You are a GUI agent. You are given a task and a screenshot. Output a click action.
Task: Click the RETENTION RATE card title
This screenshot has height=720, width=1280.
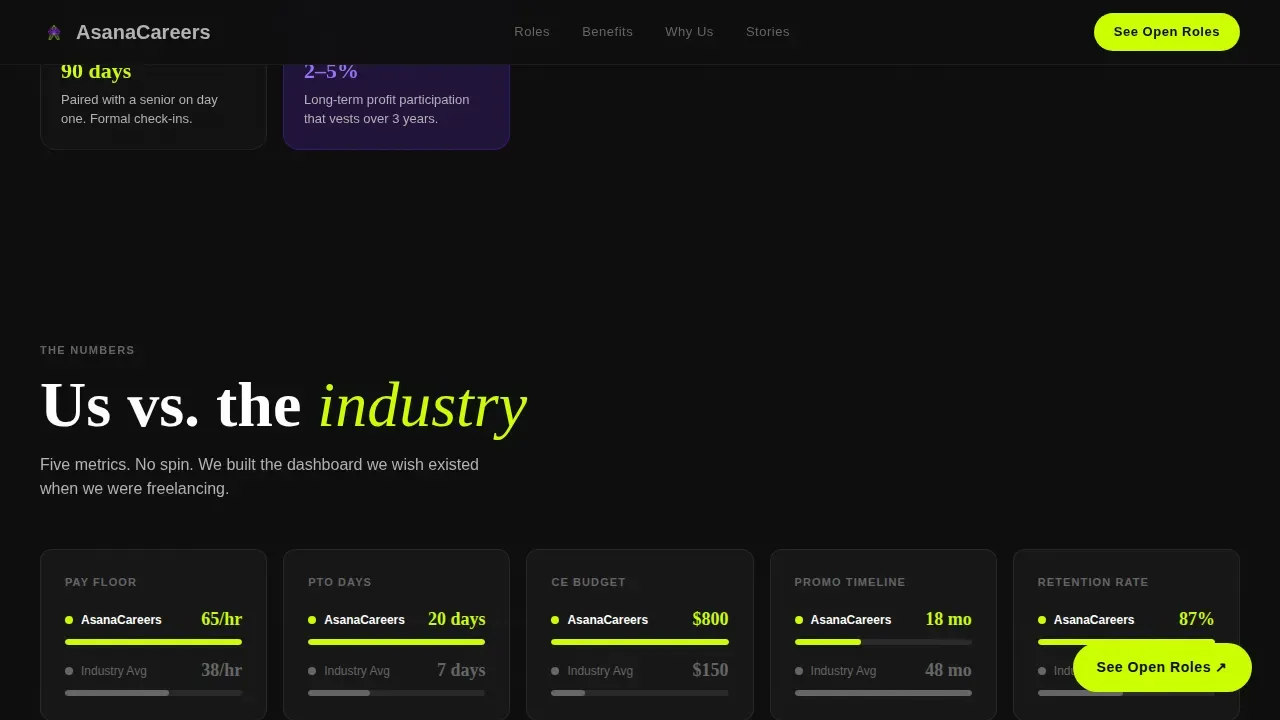[x=1093, y=582]
